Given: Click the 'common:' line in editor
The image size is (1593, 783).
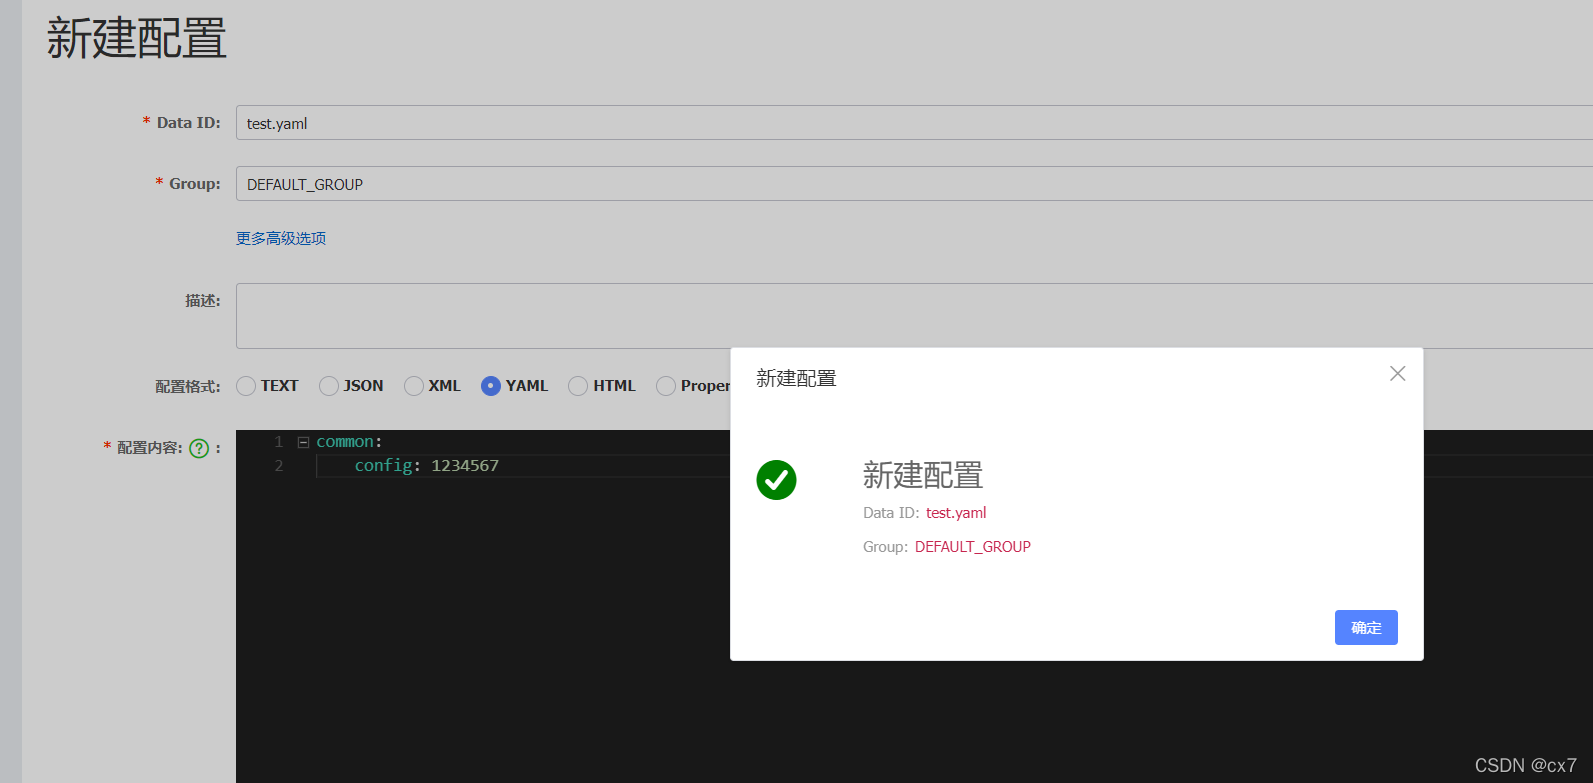Looking at the screenshot, I should [x=349, y=442].
